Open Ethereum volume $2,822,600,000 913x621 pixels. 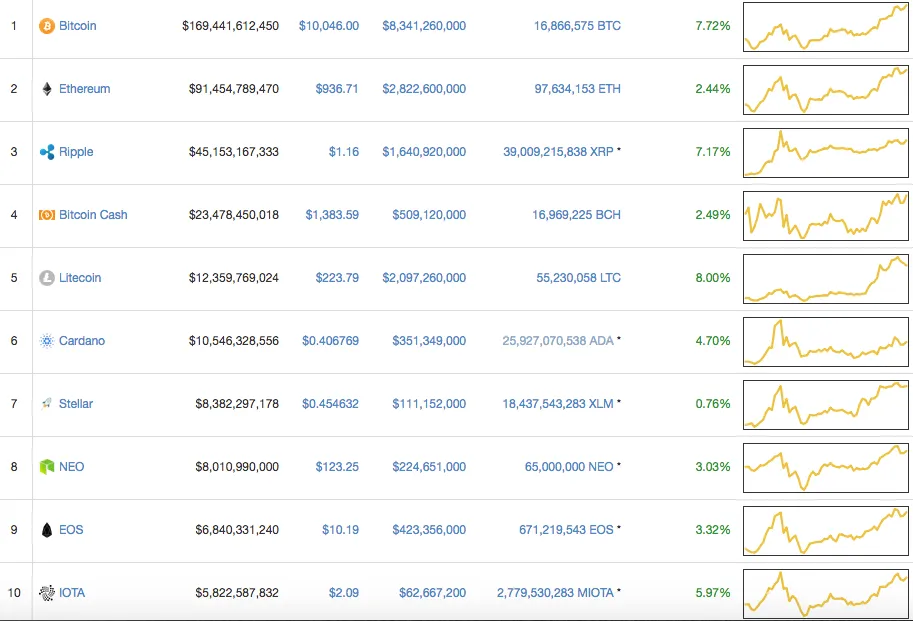424,88
